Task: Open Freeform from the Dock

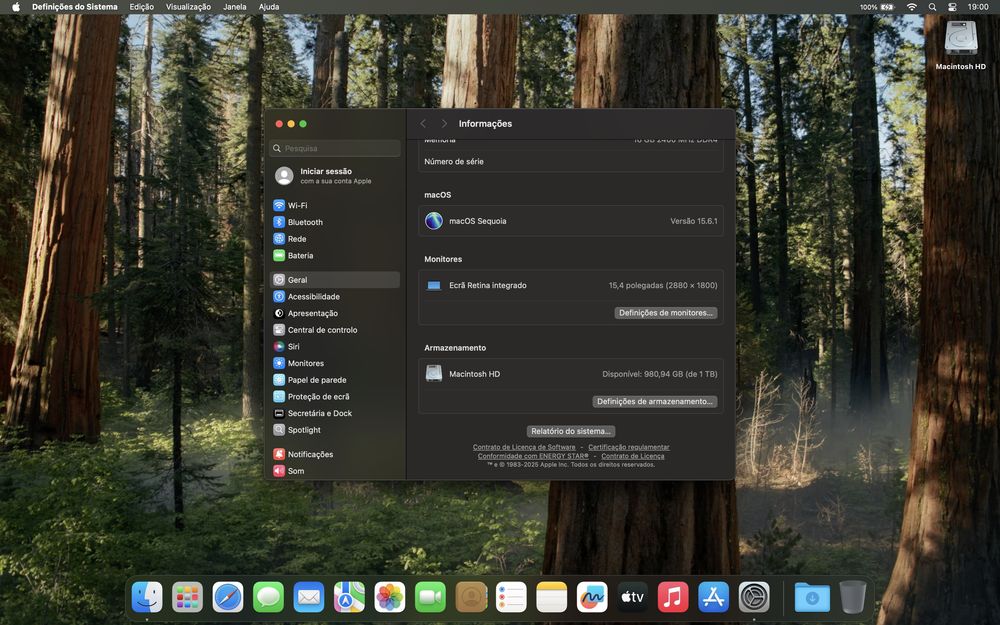Action: click(x=592, y=598)
